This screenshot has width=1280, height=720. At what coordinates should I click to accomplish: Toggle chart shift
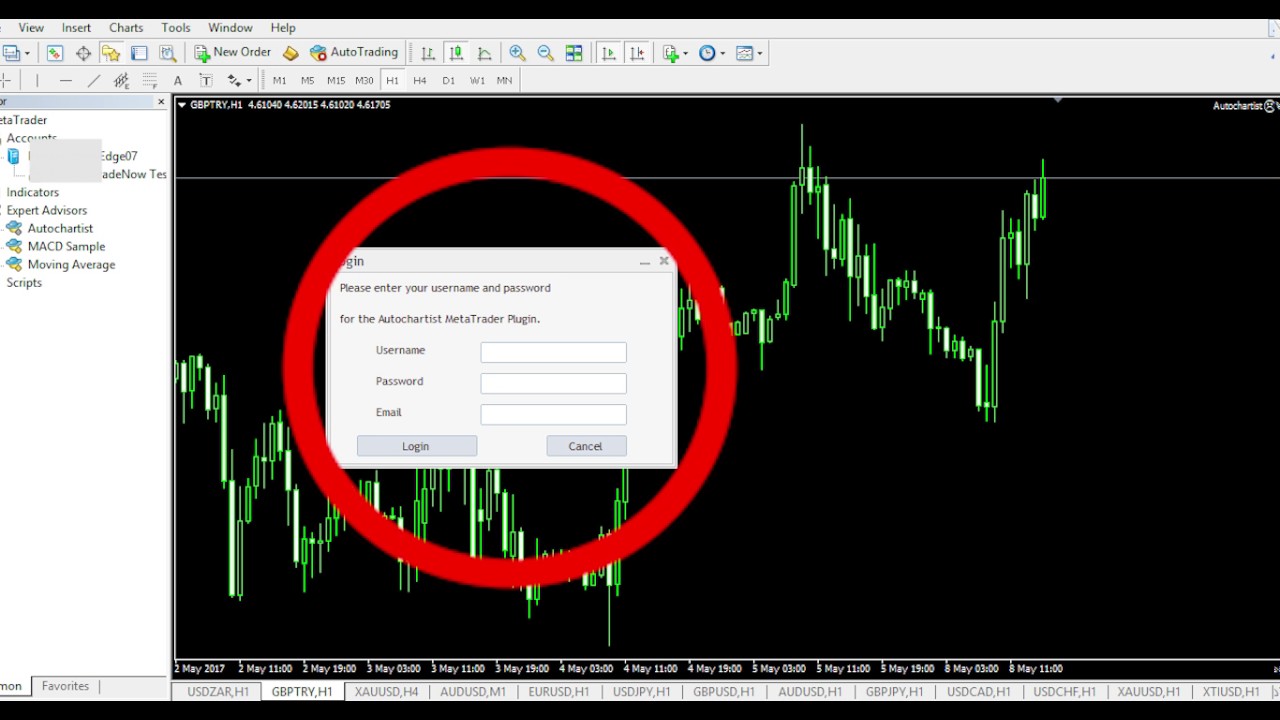click(x=637, y=53)
